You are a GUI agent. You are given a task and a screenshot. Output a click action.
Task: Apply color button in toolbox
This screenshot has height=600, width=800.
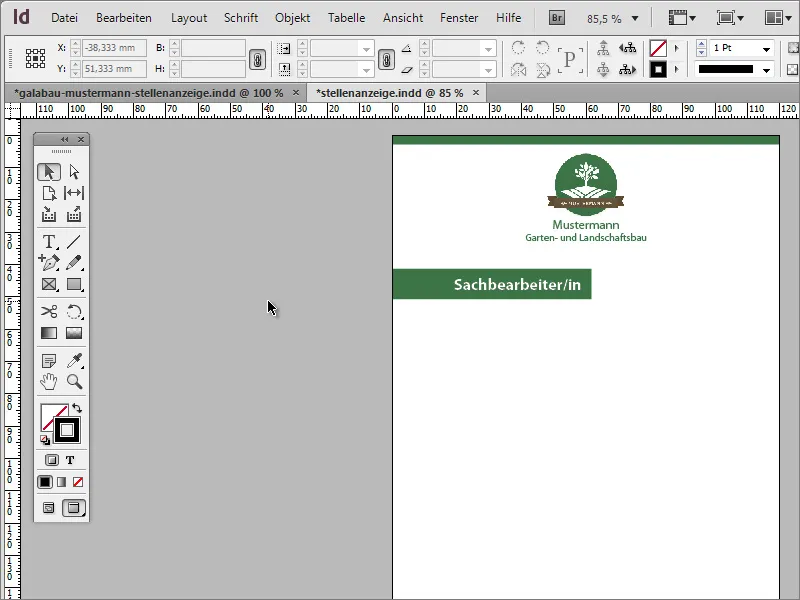point(45,482)
